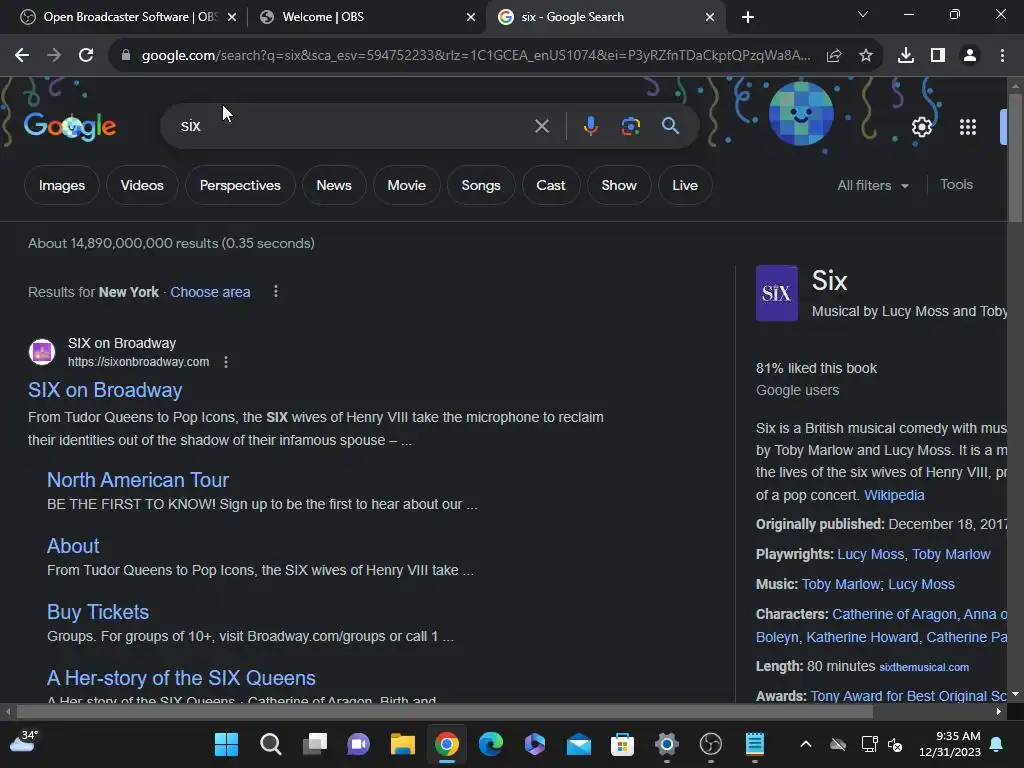Open A Her-story of the SIX Queens
The height and width of the screenshot is (768, 1024).
[182, 678]
